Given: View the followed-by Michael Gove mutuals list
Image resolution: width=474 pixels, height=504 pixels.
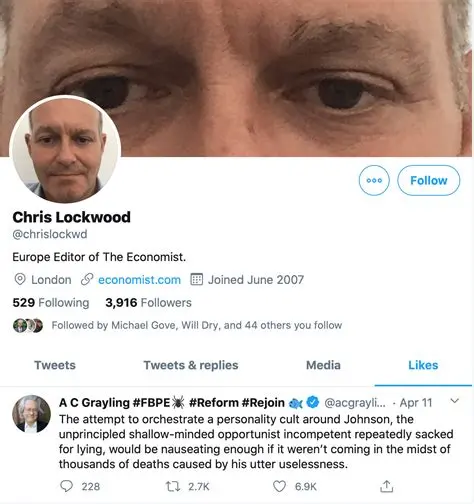Looking at the screenshot, I should coord(197,325).
